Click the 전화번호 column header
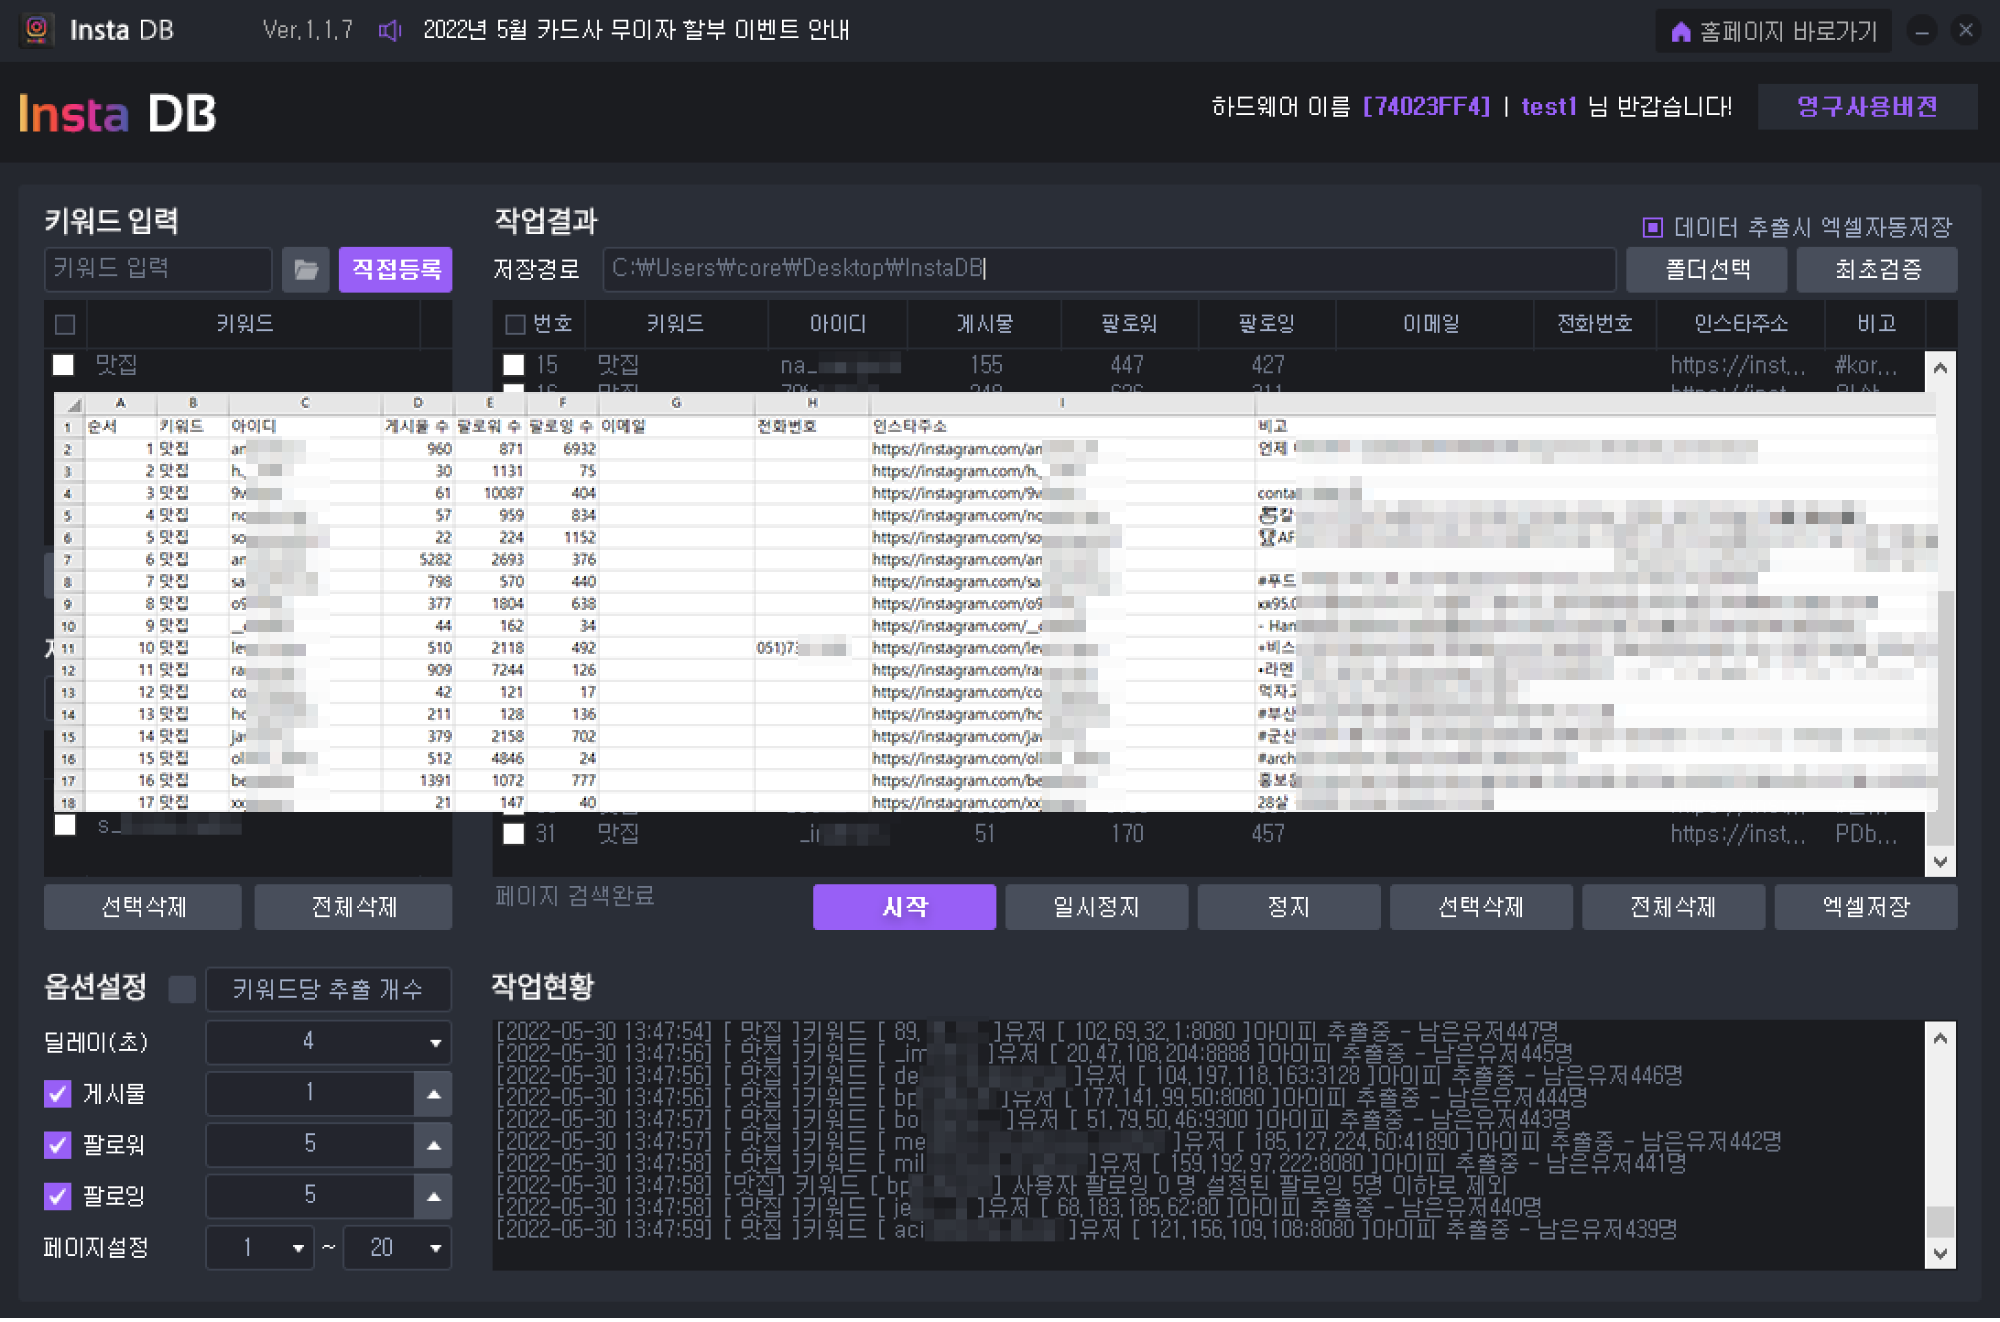Screen dimensions: 2000x1322 point(1595,324)
